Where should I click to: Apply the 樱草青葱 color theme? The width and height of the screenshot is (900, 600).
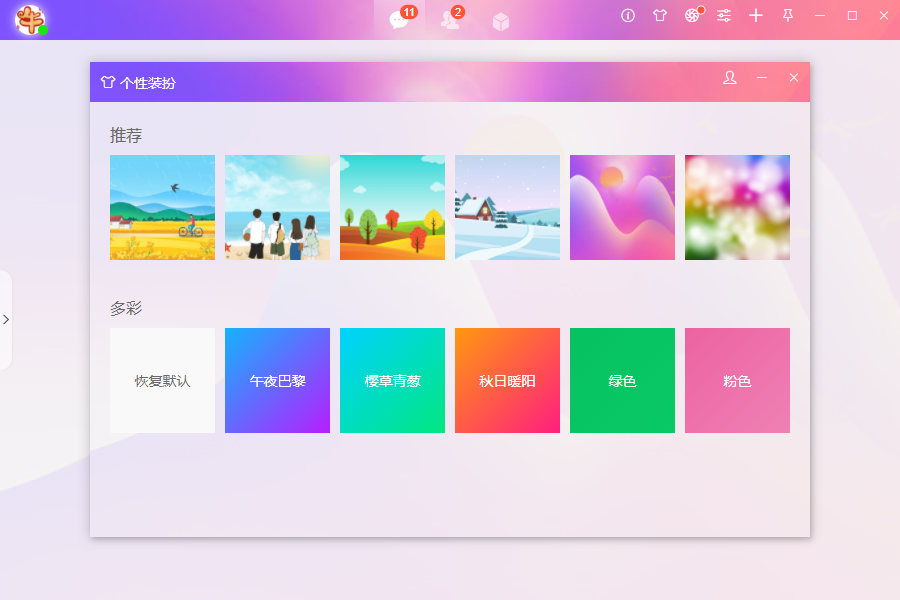click(x=393, y=381)
